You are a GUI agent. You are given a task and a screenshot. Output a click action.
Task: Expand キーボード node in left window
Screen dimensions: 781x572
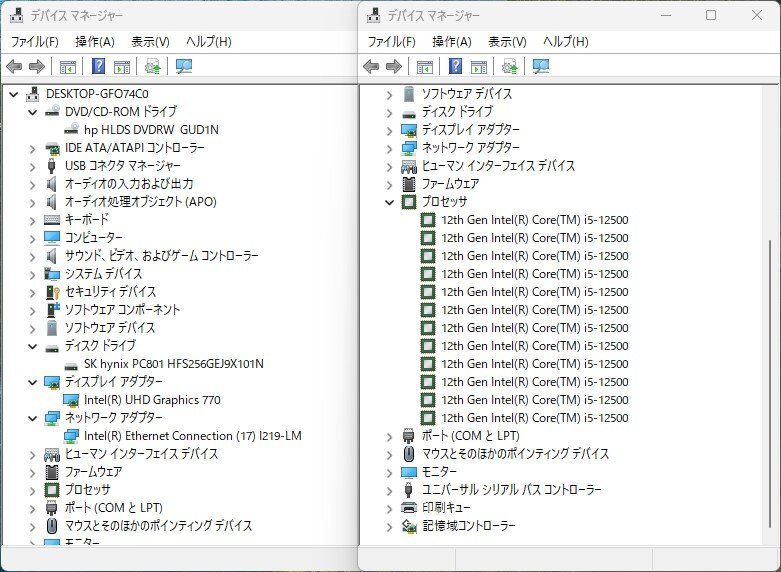tap(33, 220)
